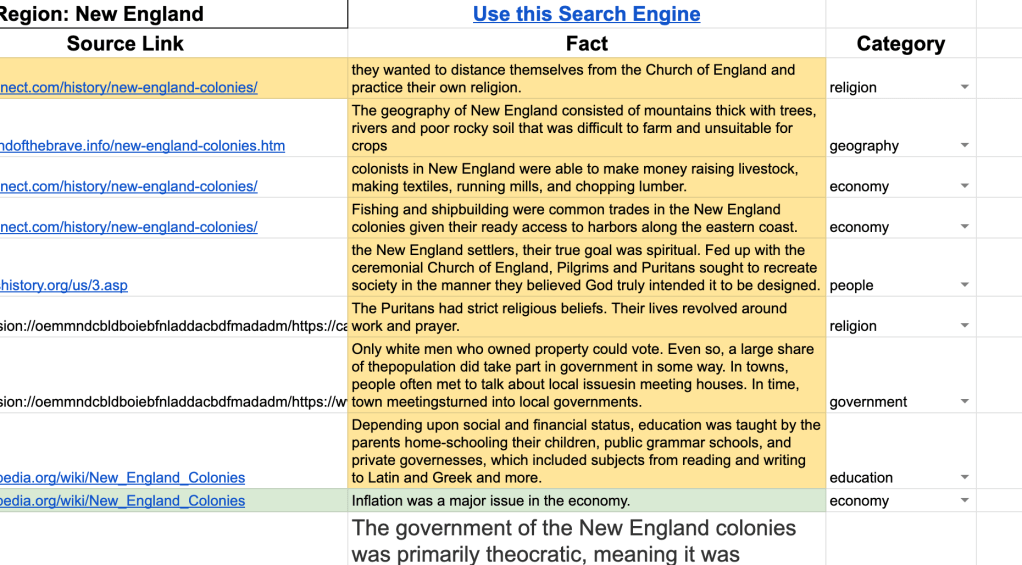Select the "Source Link" header cell
1022x565 pixels.
[x=125, y=44]
